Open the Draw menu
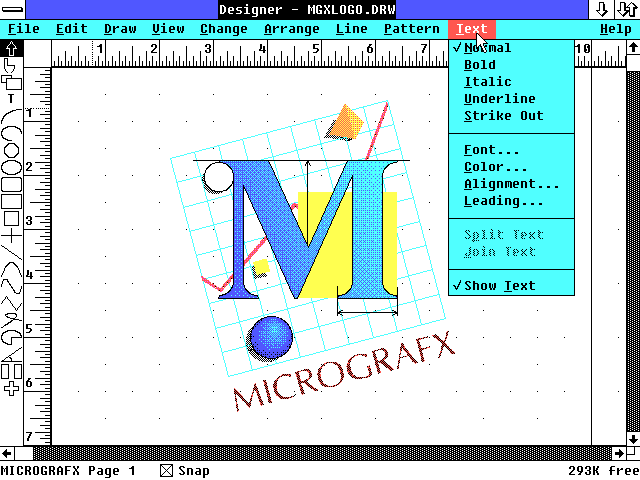Viewport: 640px width, 480px height. click(120, 29)
